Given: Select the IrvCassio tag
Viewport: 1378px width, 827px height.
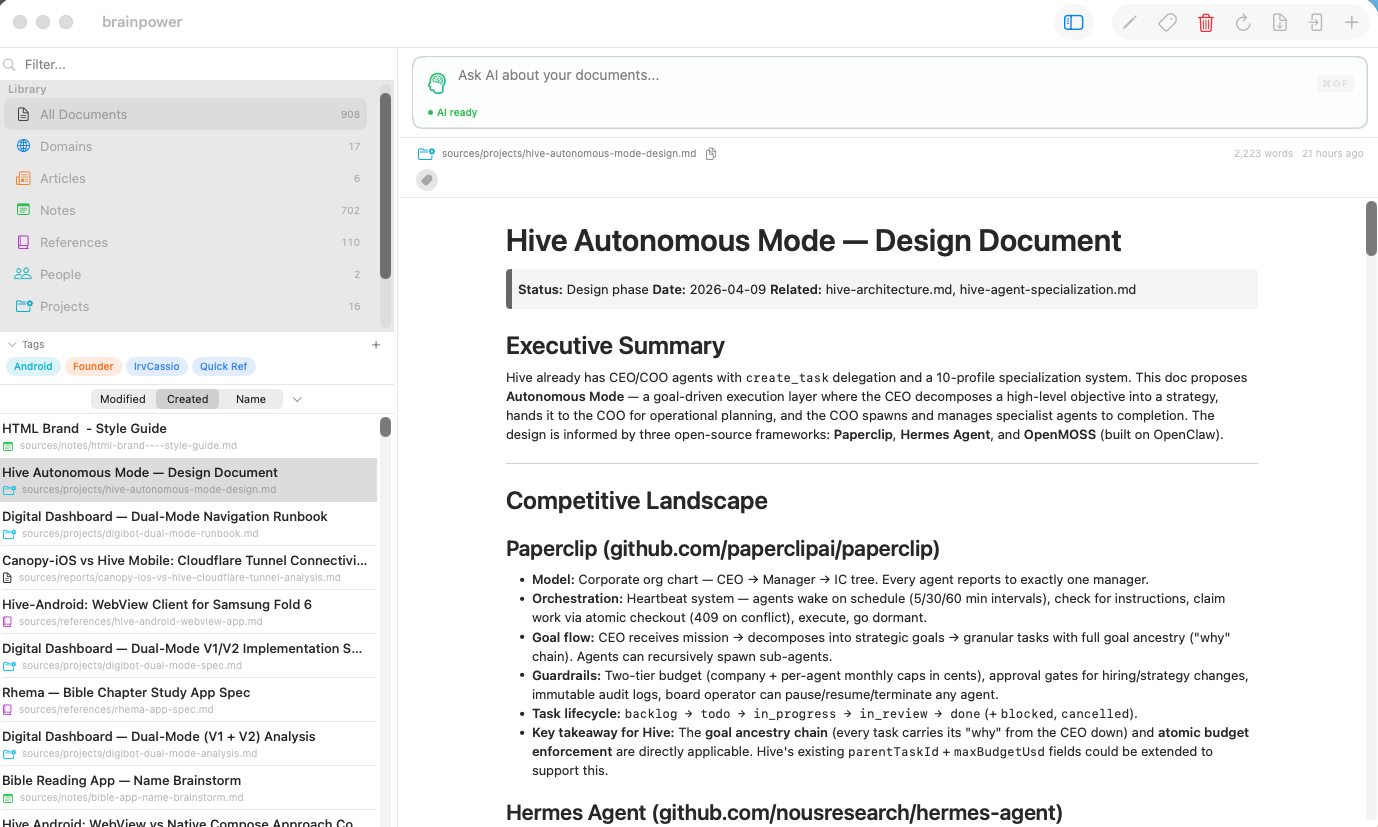Looking at the screenshot, I should (157, 366).
